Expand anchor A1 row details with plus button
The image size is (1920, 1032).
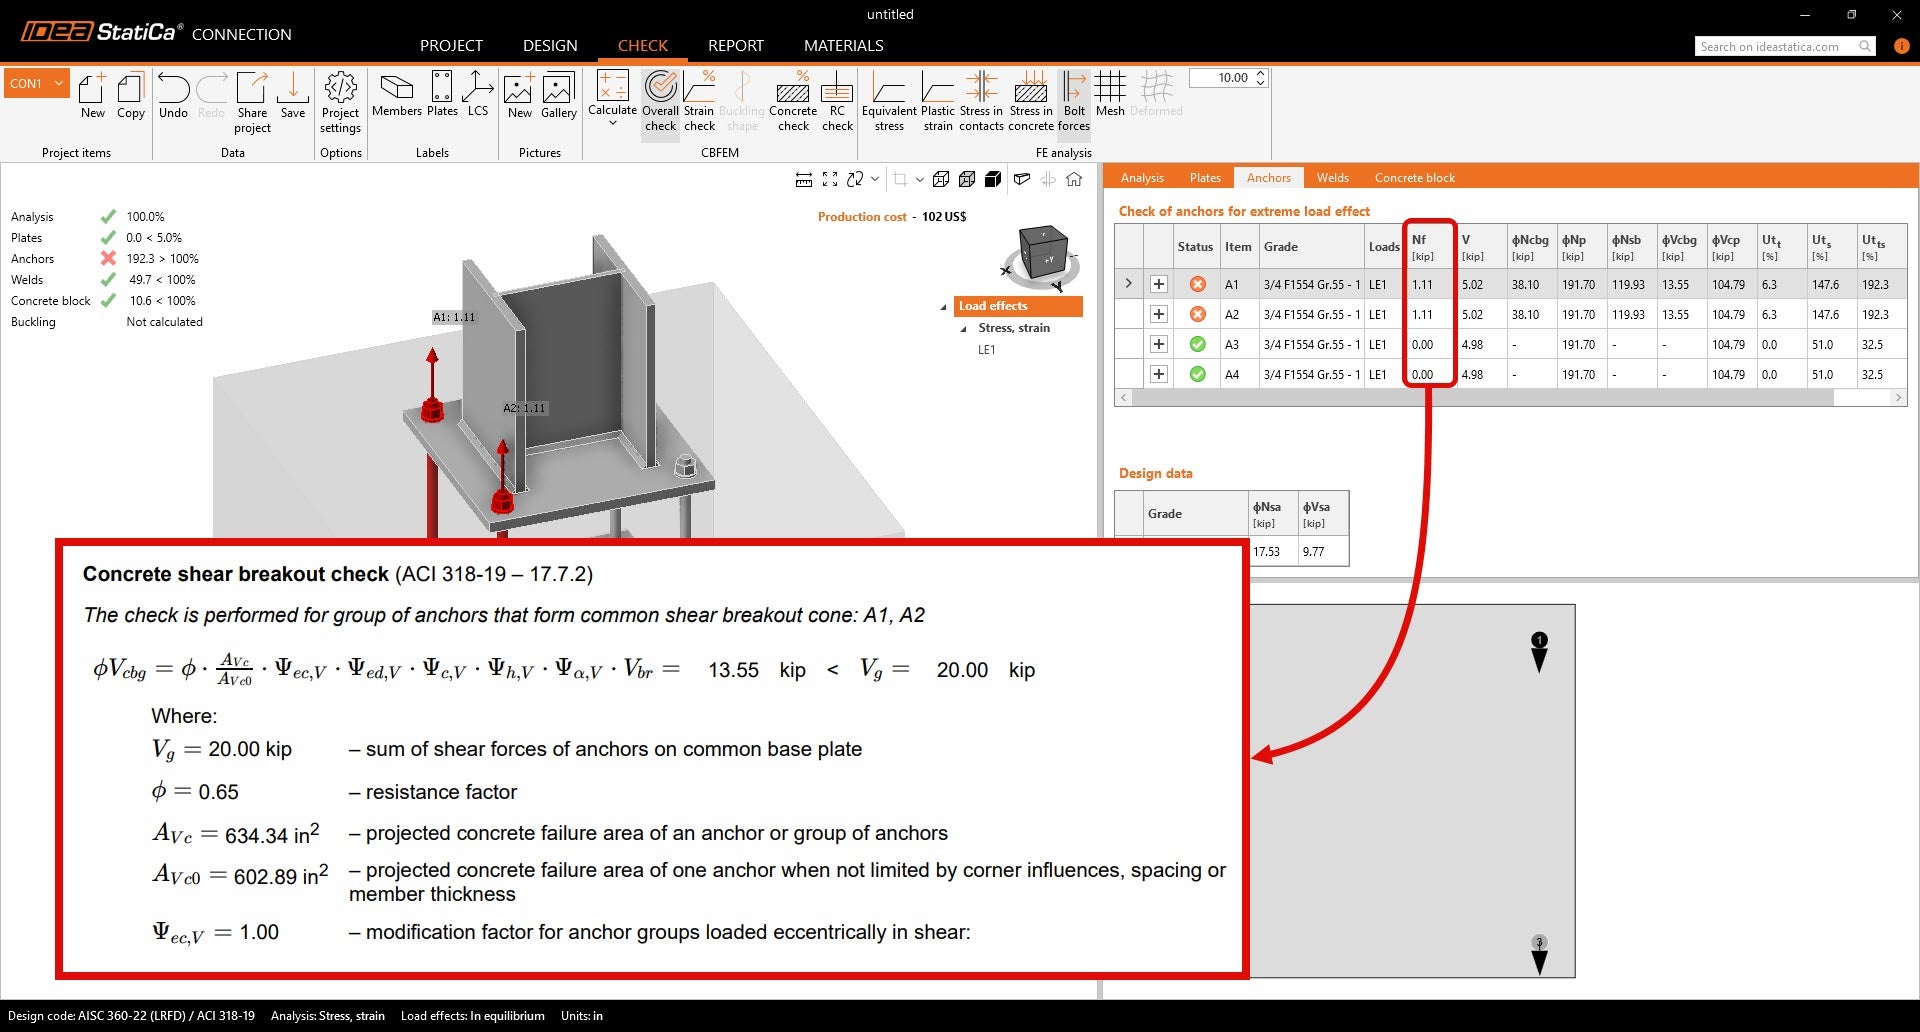pyautogui.click(x=1159, y=284)
